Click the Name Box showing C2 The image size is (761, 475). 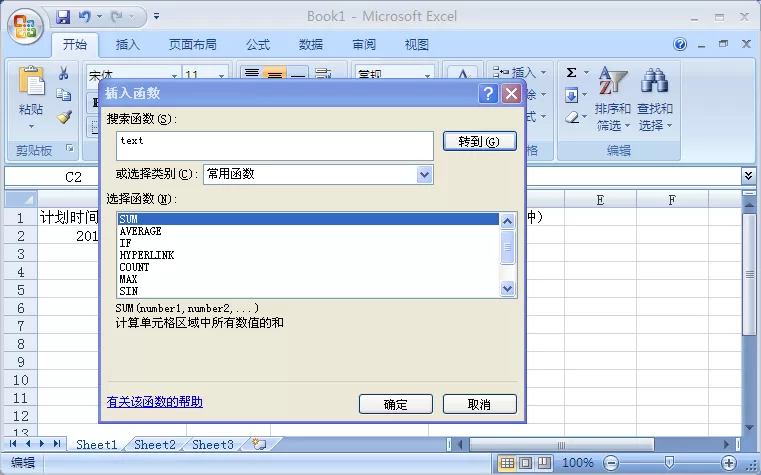(x=73, y=177)
